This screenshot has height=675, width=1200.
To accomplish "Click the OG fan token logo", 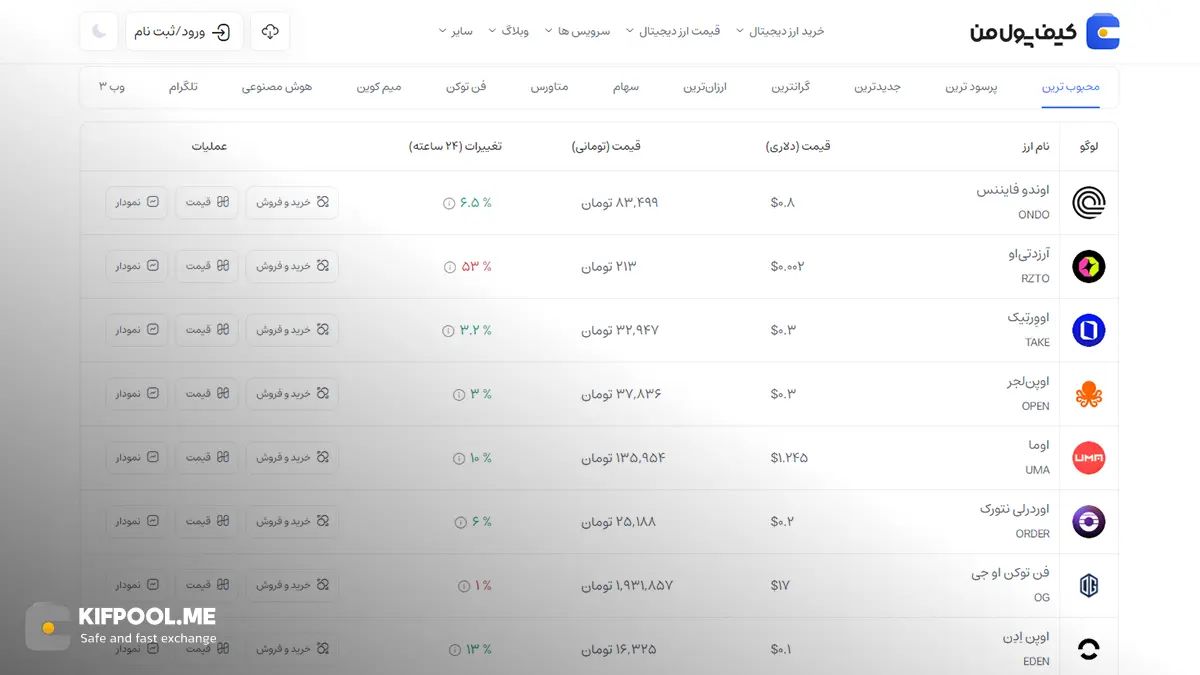I will pyautogui.click(x=1088, y=585).
